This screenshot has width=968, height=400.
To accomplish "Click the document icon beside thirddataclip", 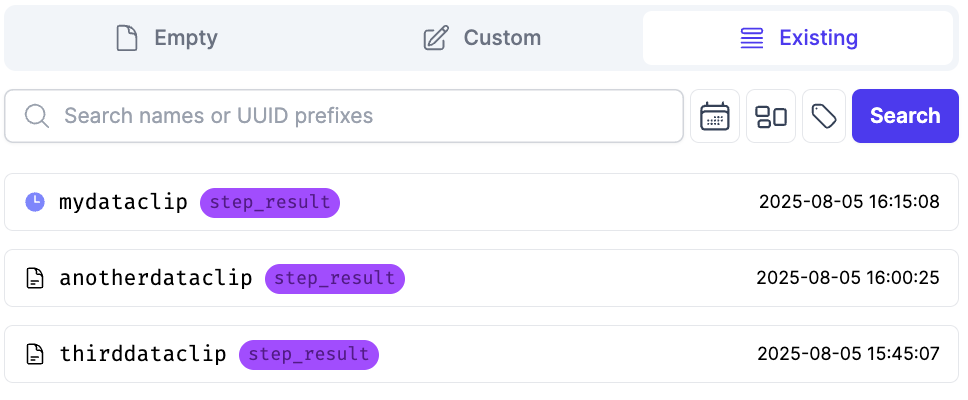I will pos(35,354).
